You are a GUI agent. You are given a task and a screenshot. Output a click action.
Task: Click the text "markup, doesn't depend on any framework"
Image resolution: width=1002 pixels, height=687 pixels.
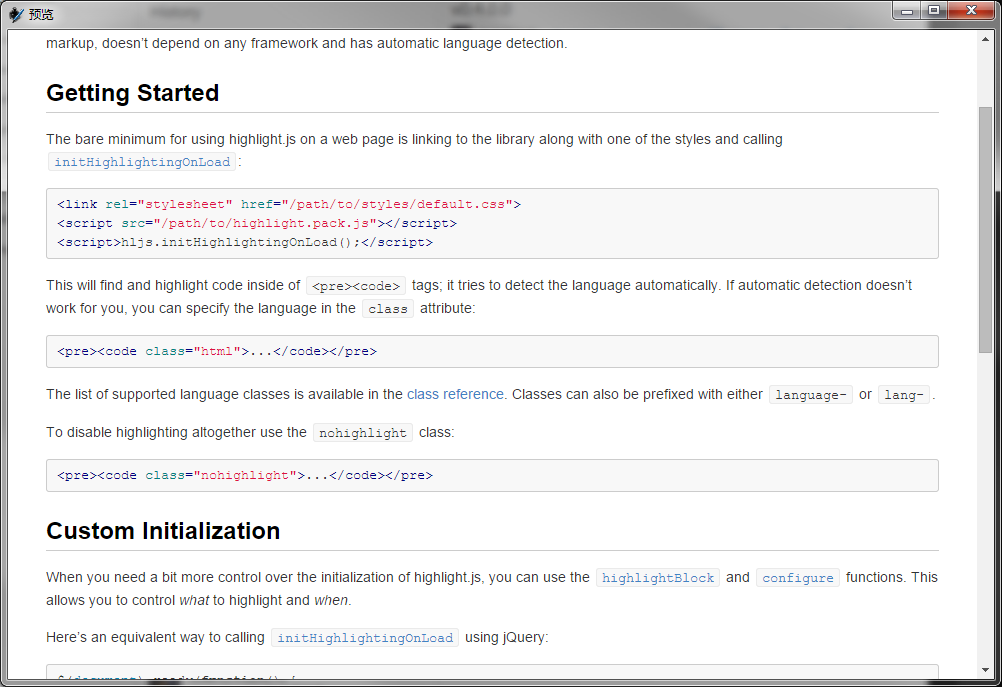pyautogui.click(x=182, y=43)
